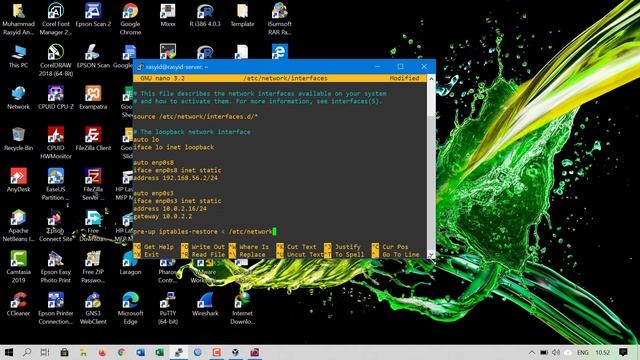Open the Laragon desktop shortcut
640x360 pixels.
tap(130, 264)
